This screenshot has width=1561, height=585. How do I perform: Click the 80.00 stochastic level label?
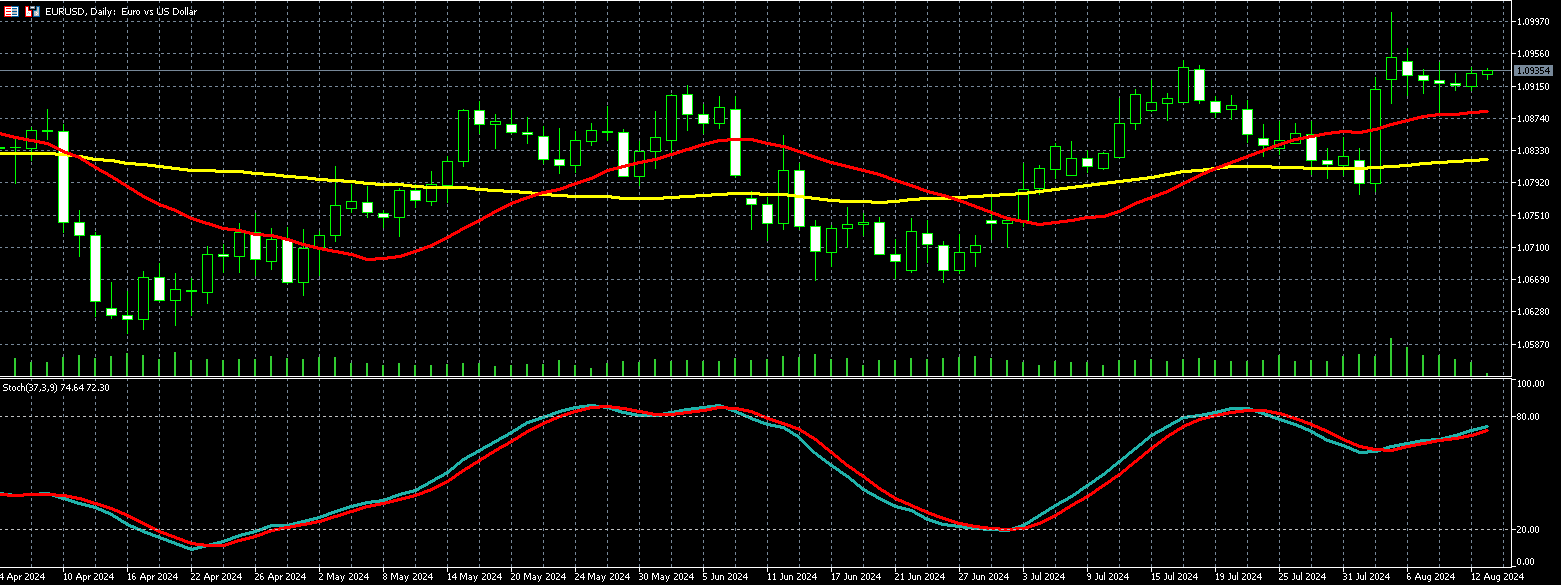[x=1527, y=417]
